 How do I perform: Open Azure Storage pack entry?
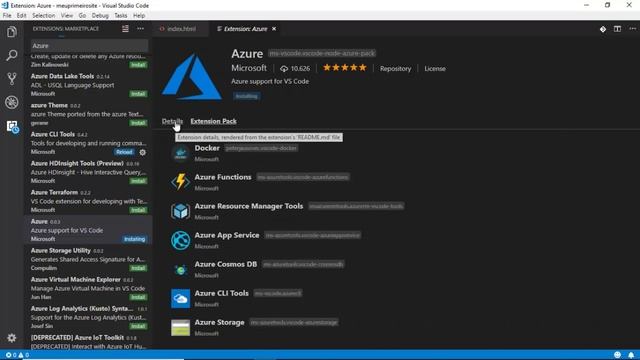pyautogui.click(x=219, y=322)
